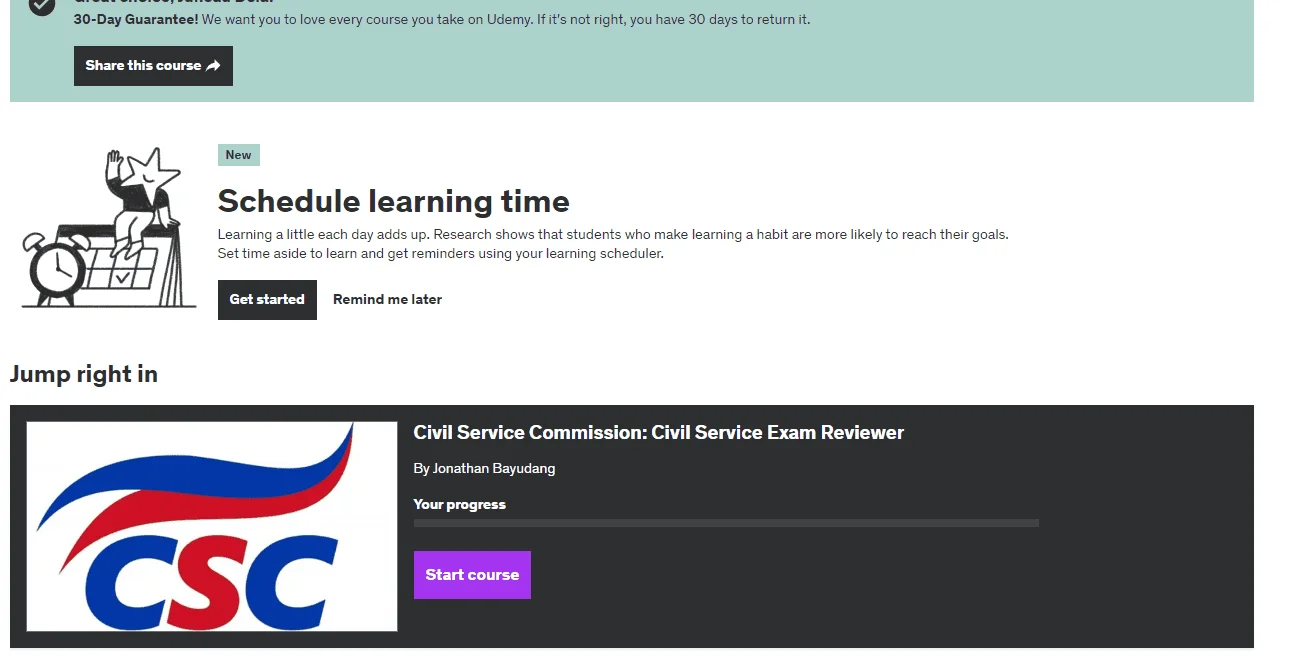Click the course progress bar
The height and width of the screenshot is (666, 1299).
(x=726, y=523)
